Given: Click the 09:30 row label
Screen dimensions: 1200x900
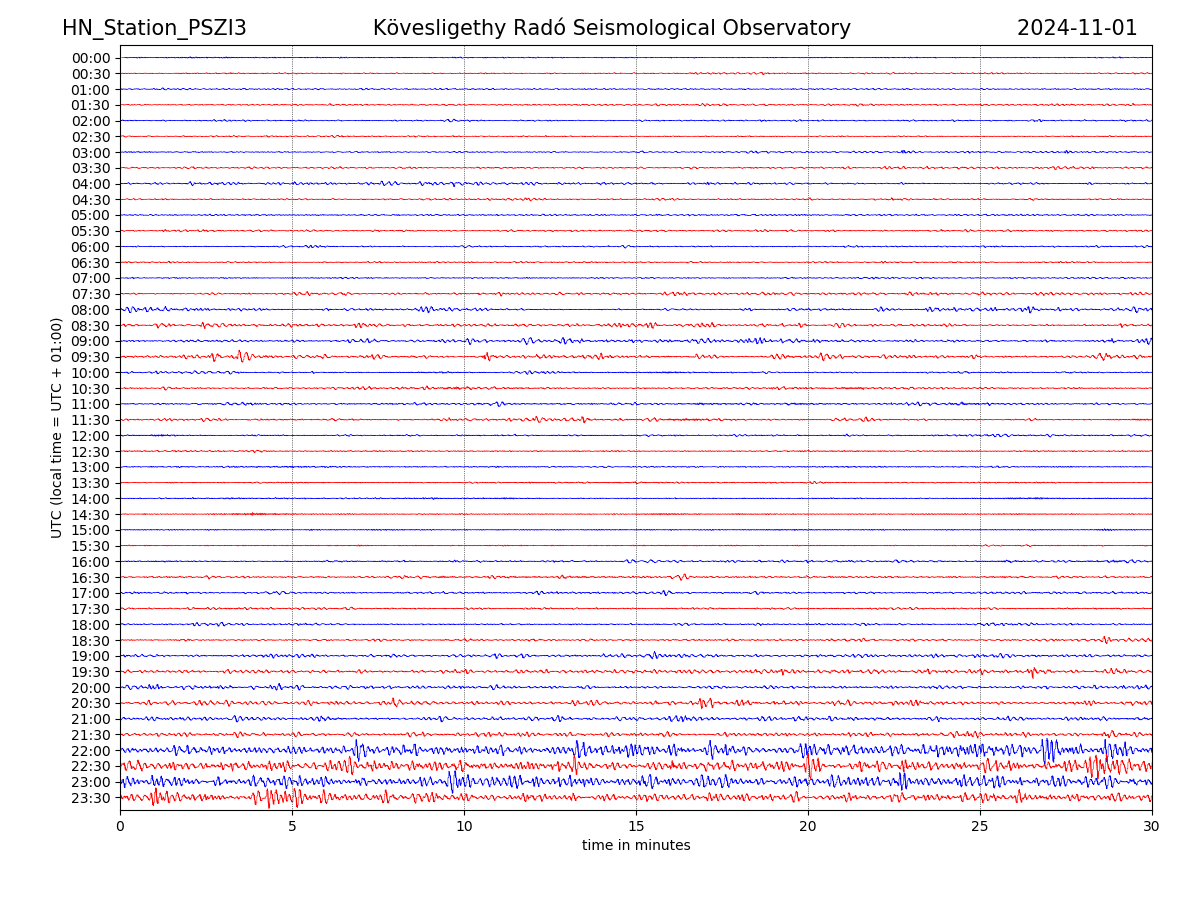Looking at the screenshot, I should pos(91,357).
